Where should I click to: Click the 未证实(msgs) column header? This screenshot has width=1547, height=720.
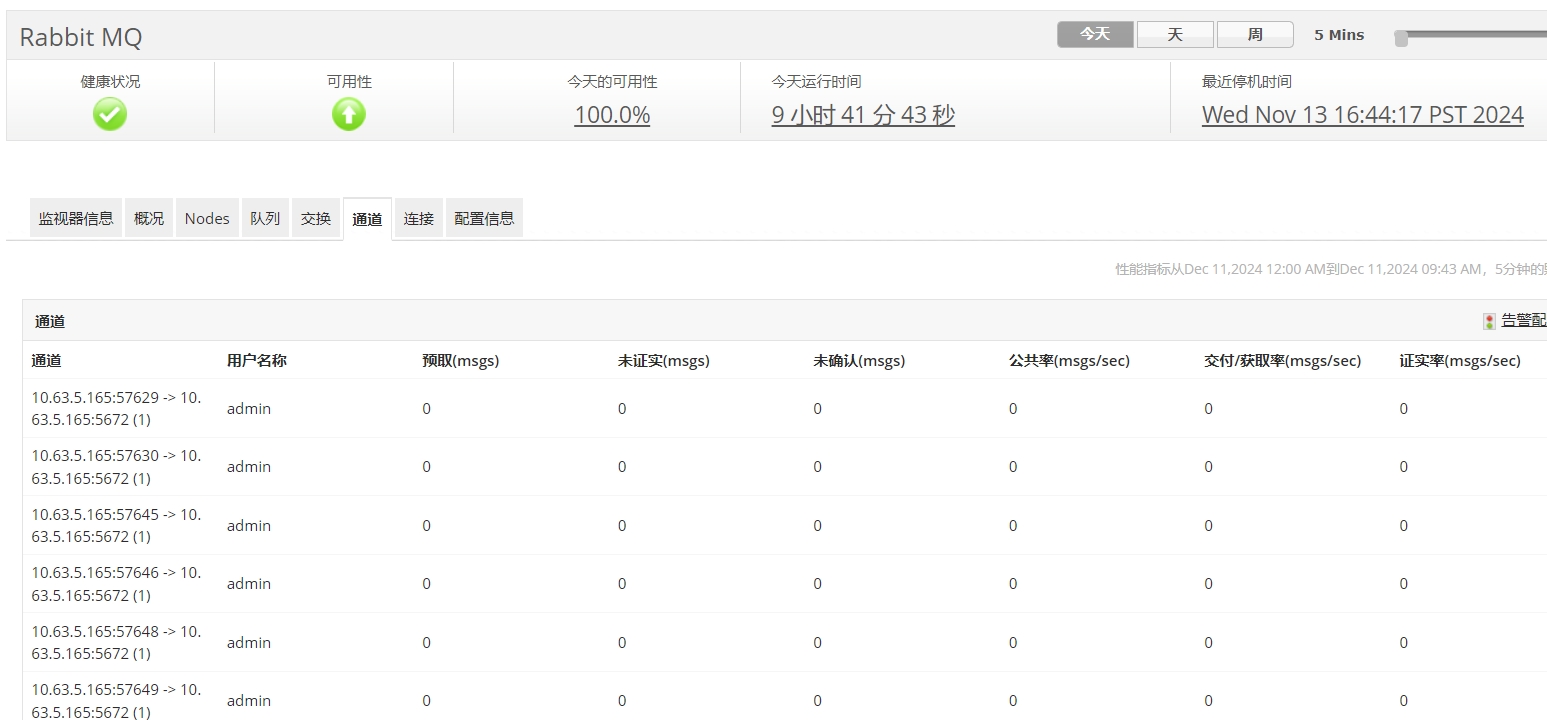pyautogui.click(x=664, y=361)
